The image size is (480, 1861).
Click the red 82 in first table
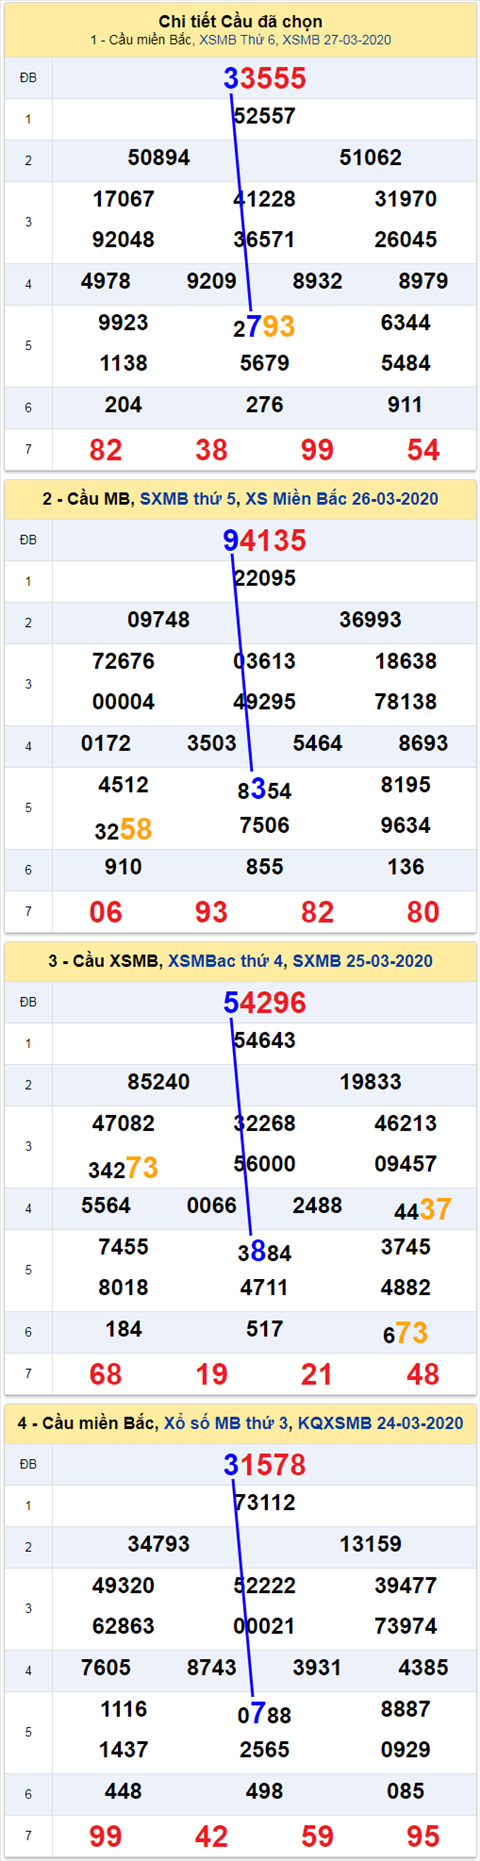pos(106,450)
